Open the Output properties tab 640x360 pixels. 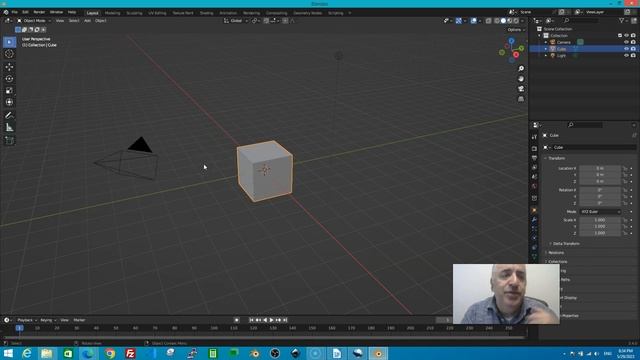[534, 158]
